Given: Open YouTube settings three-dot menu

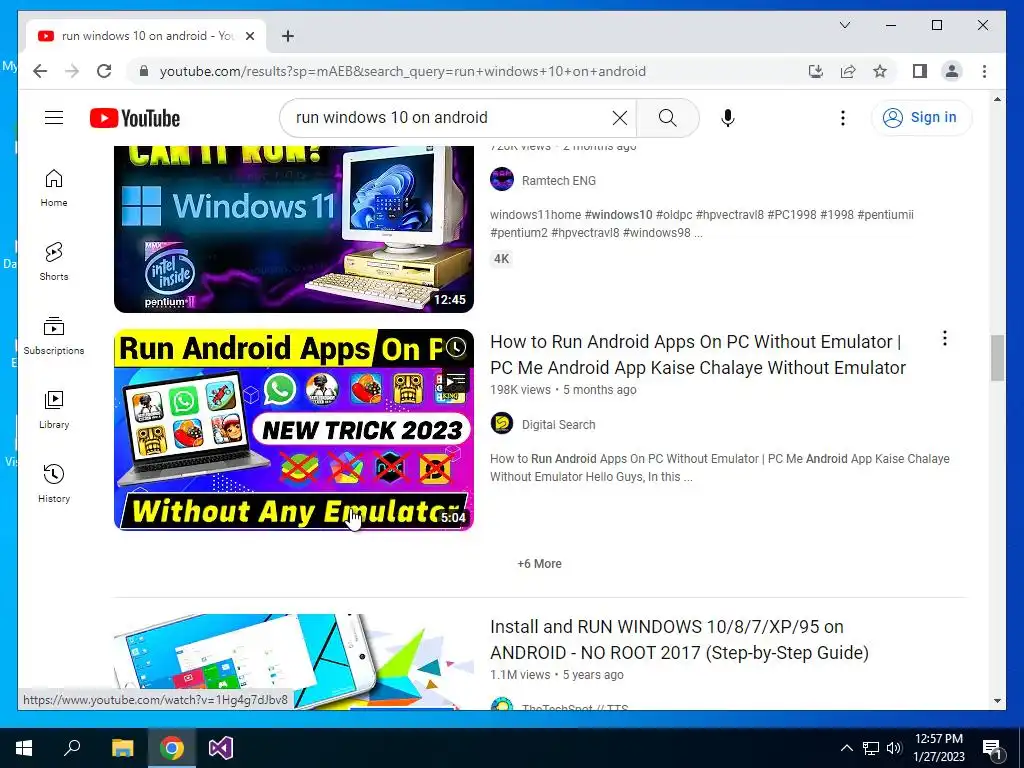Looking at the screenshot, I should (842, 118).
